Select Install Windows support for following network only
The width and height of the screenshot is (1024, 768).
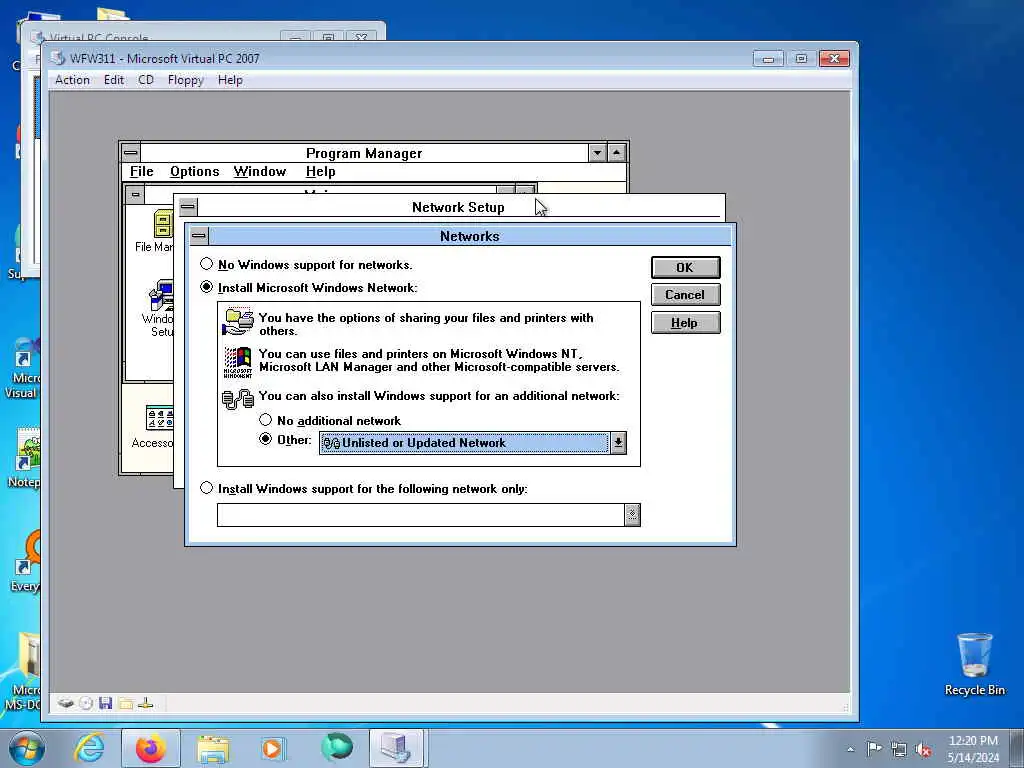pos(206,488)
